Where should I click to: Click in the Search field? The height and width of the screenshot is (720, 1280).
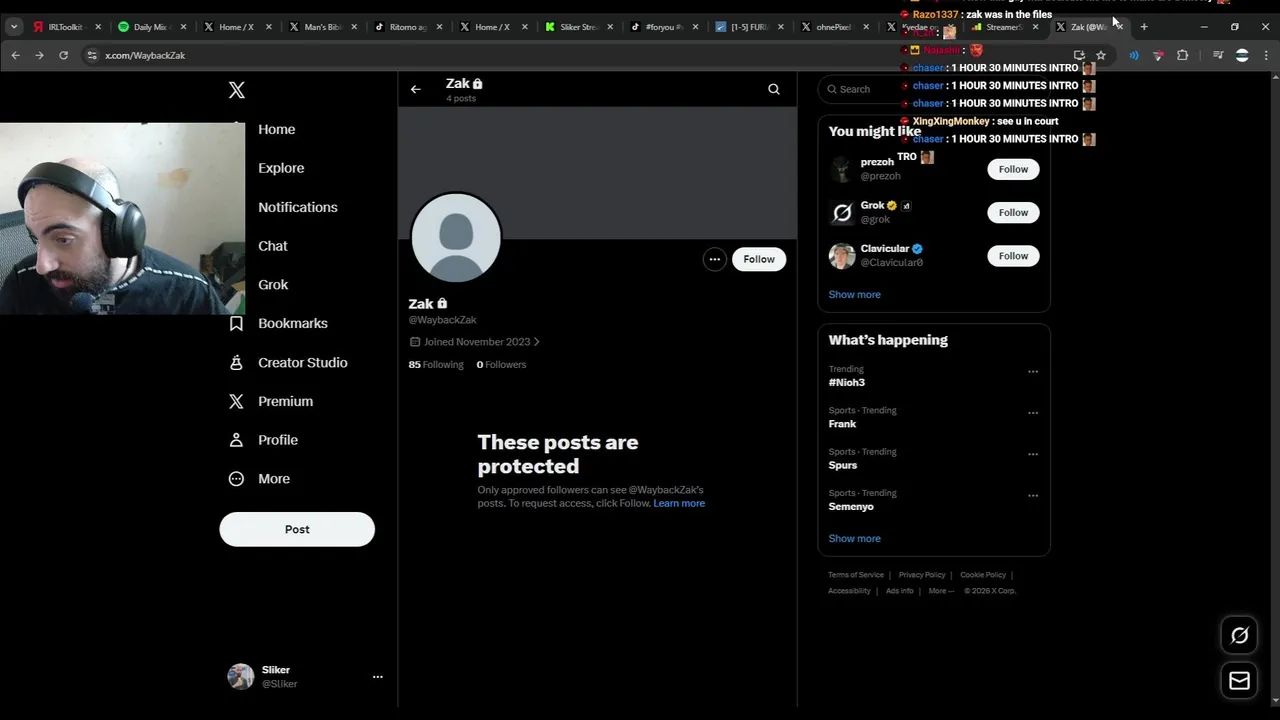[934, 89]
